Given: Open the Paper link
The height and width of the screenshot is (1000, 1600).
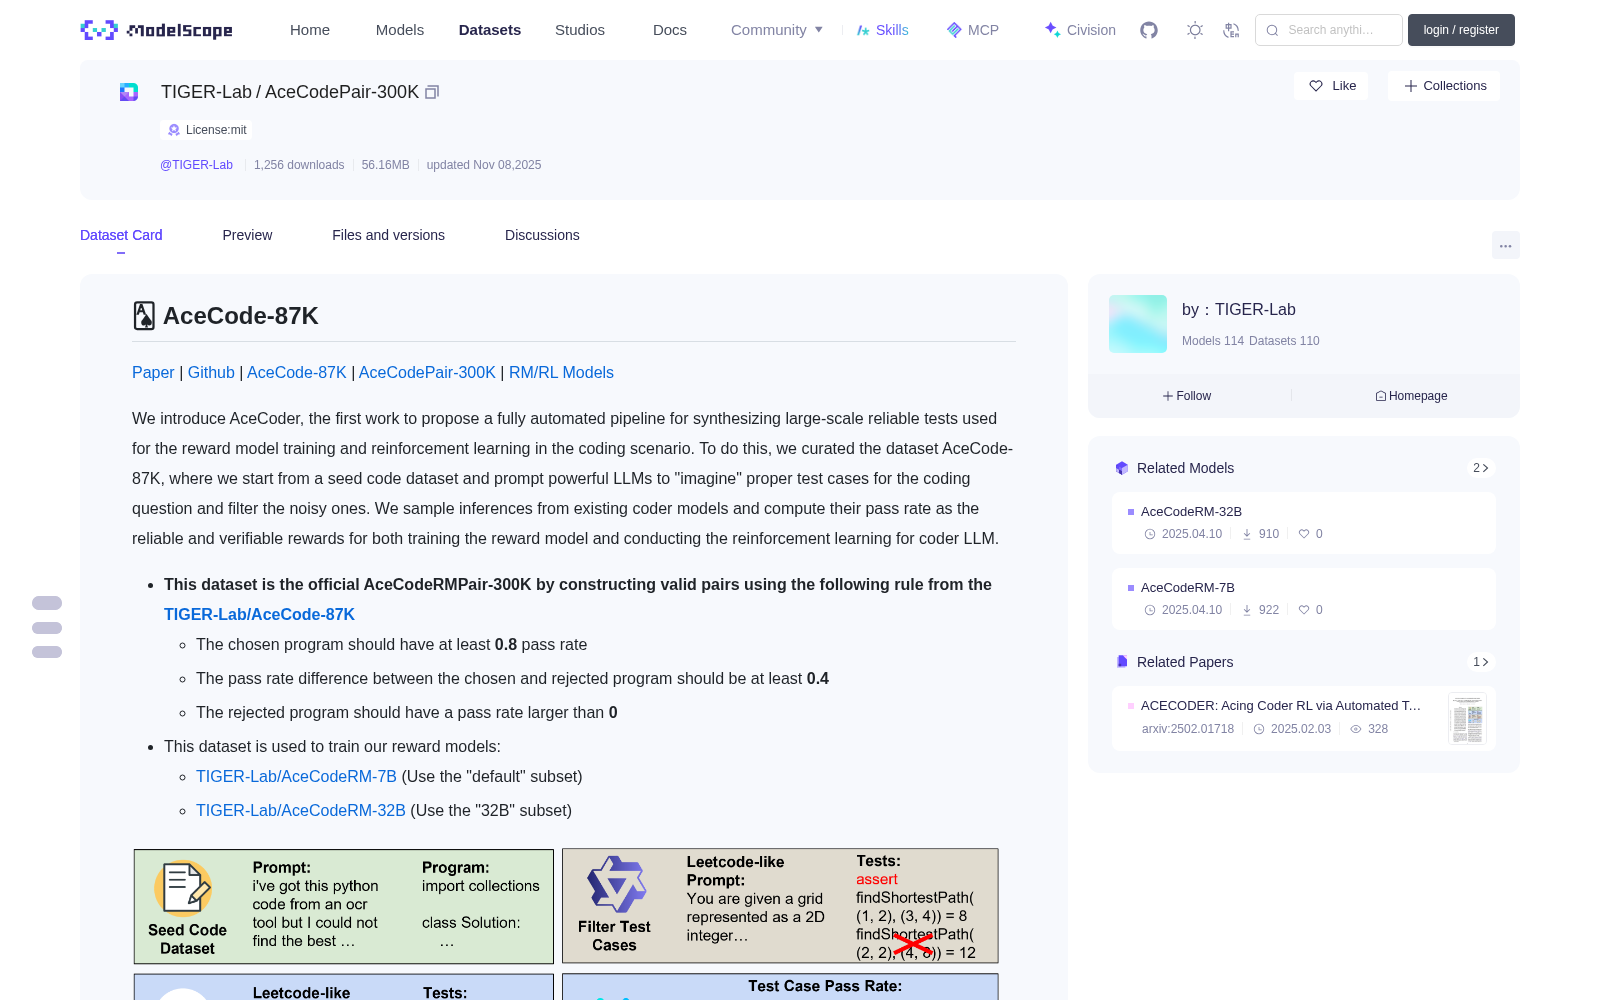Looking at the screenshot, I should coord(153,372).
